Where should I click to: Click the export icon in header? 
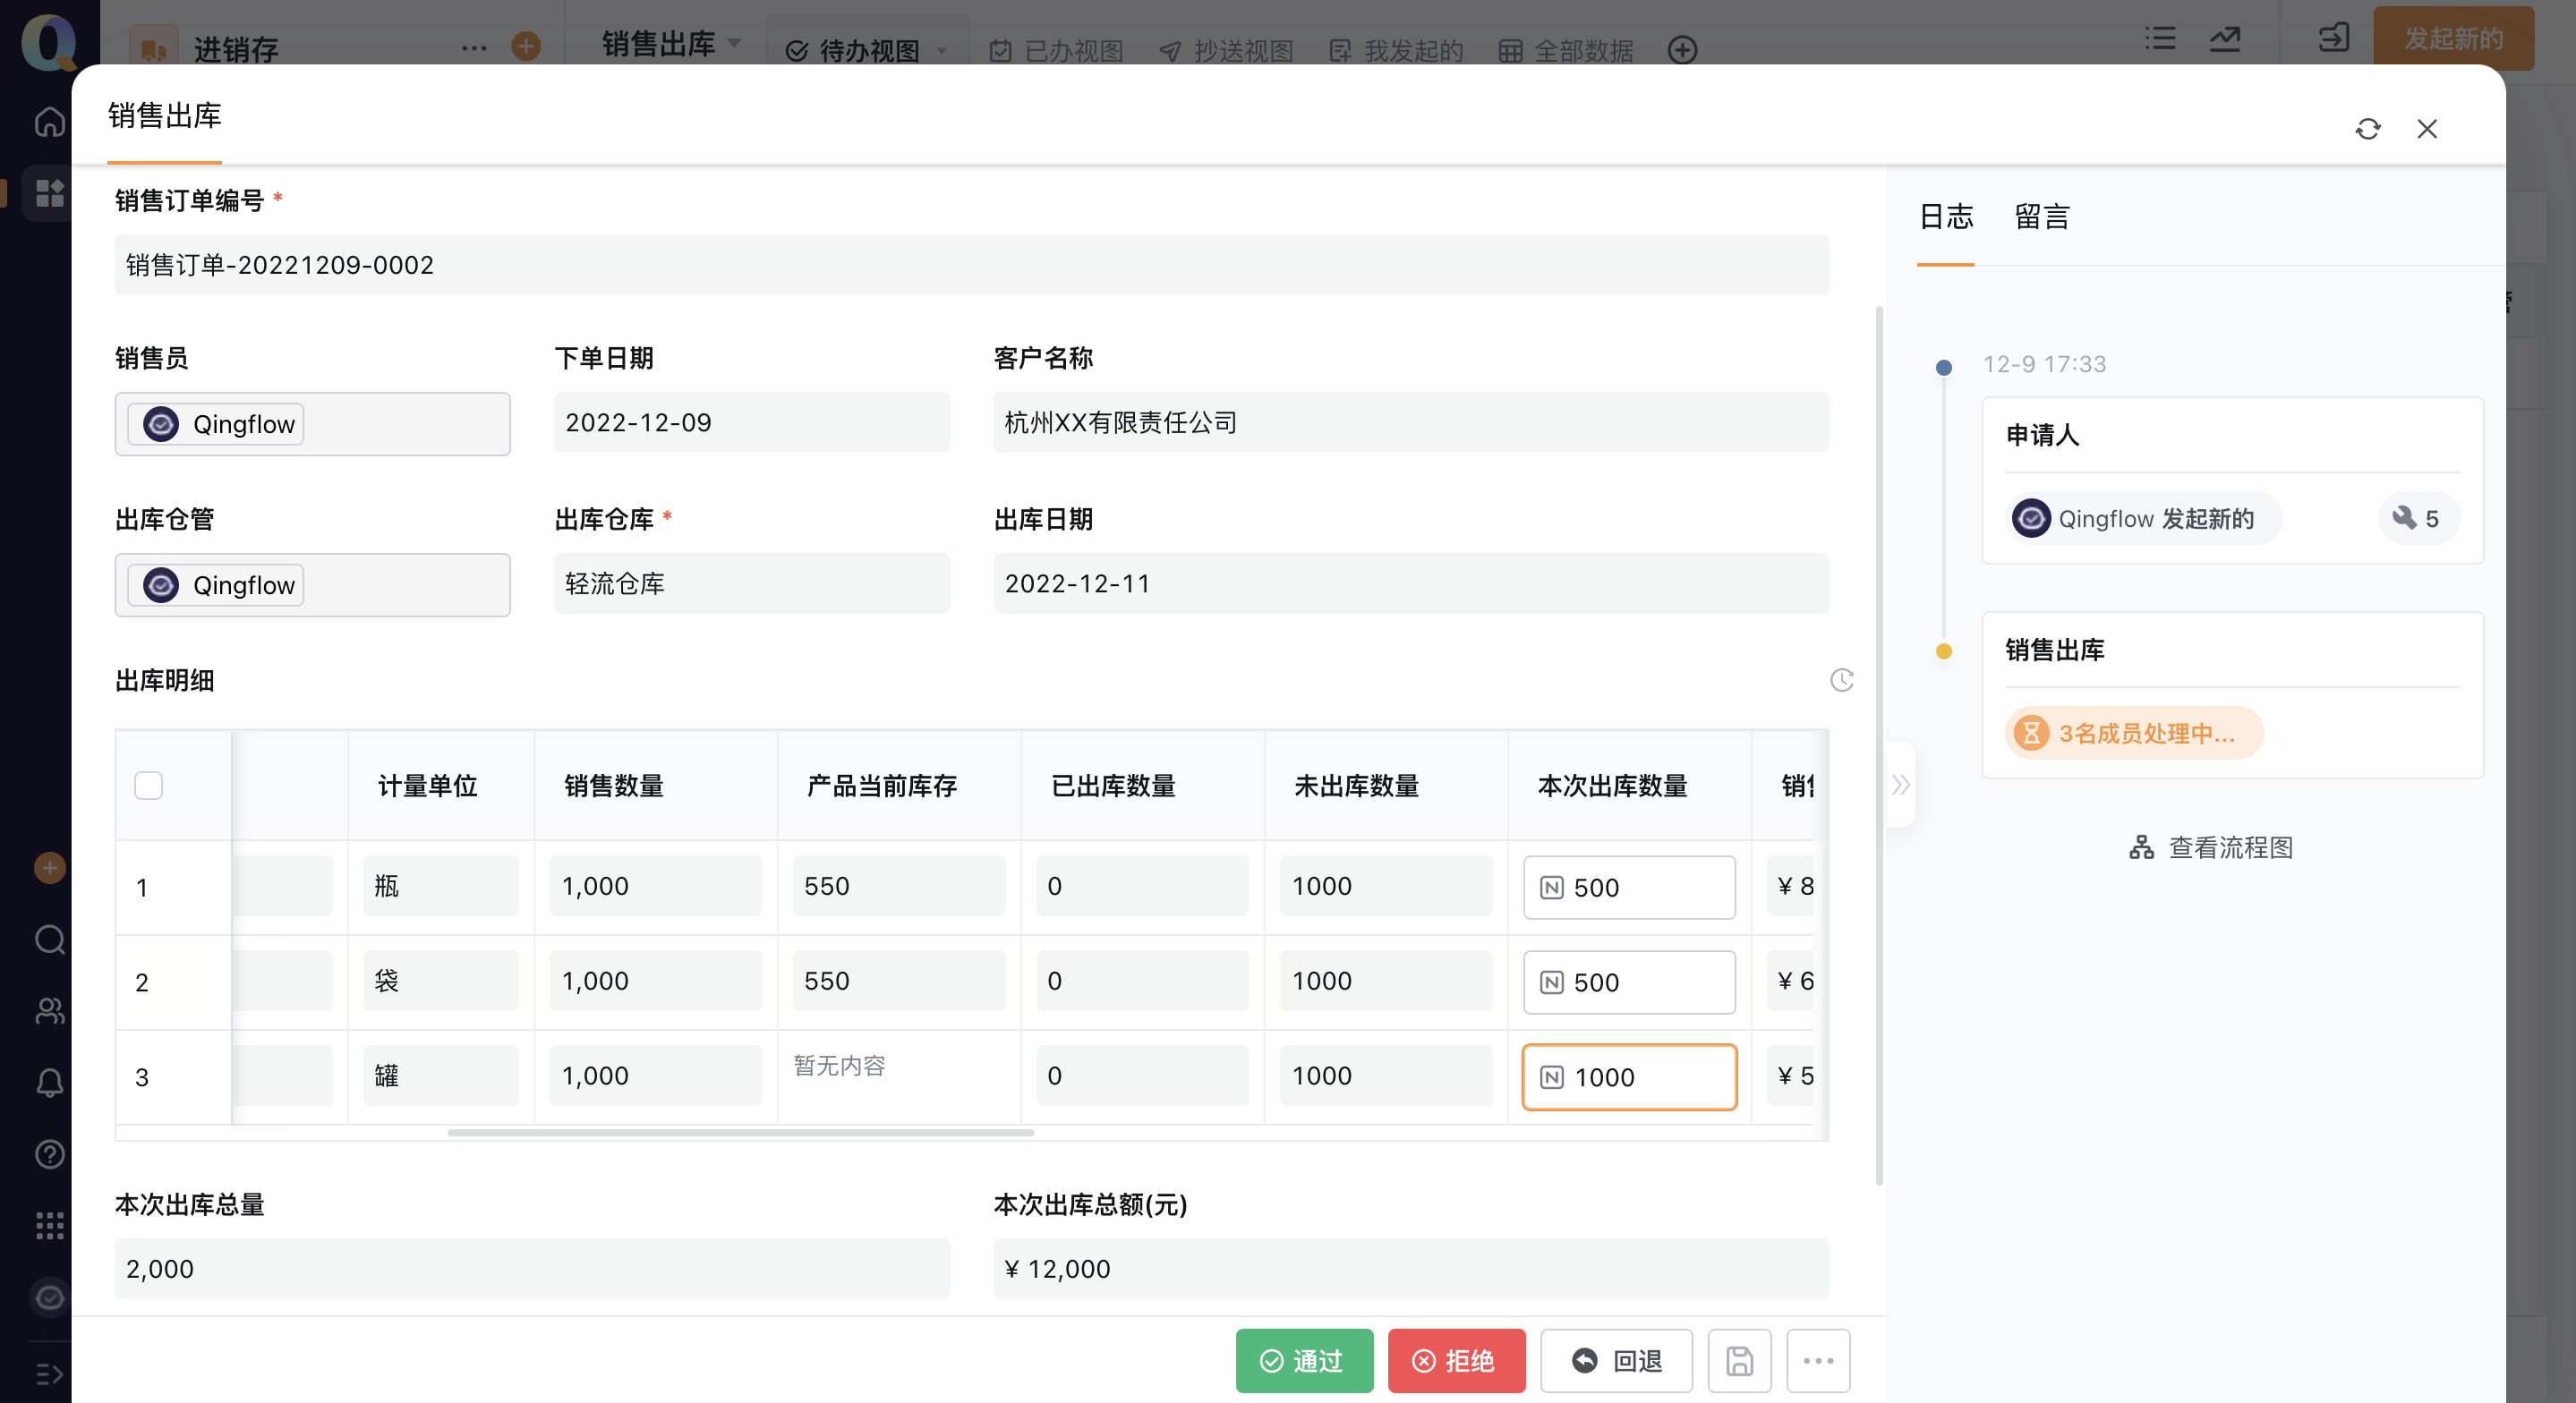click(x=2333, y=39)
